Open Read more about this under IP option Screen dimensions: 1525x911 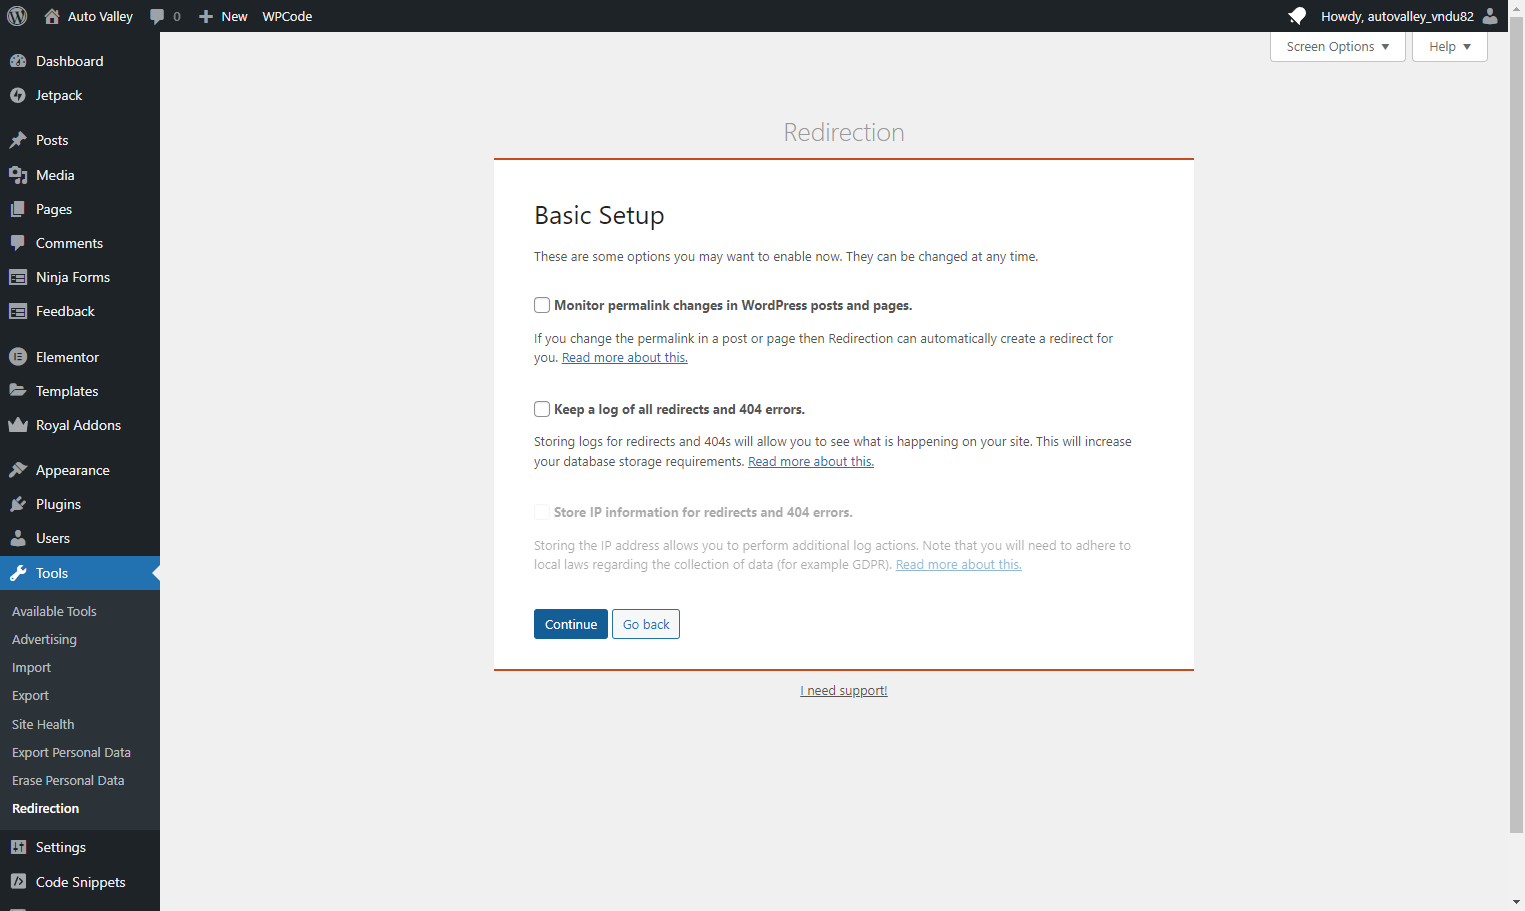pyautogui.click(x=959, y=565)
